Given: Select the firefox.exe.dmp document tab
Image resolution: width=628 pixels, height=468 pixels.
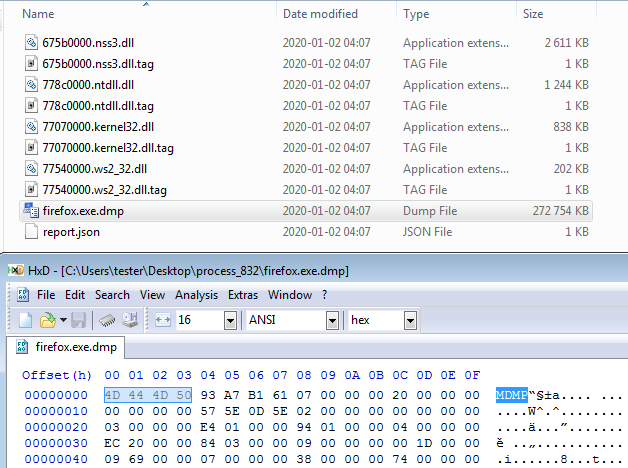Looking at the screenshot, I should [66, 347].
